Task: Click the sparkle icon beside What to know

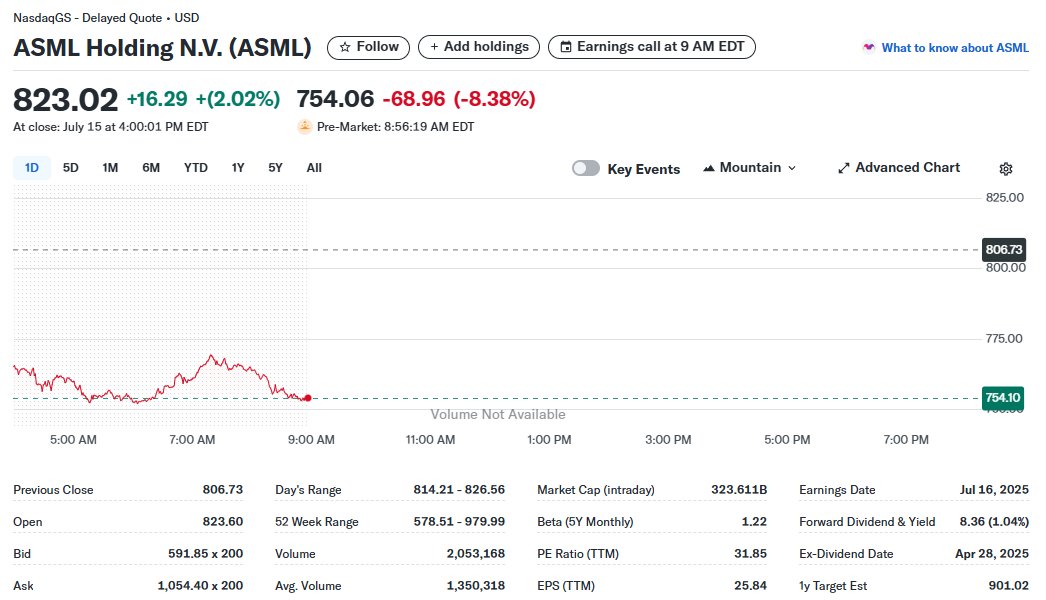Action: (x=869, y=47)
